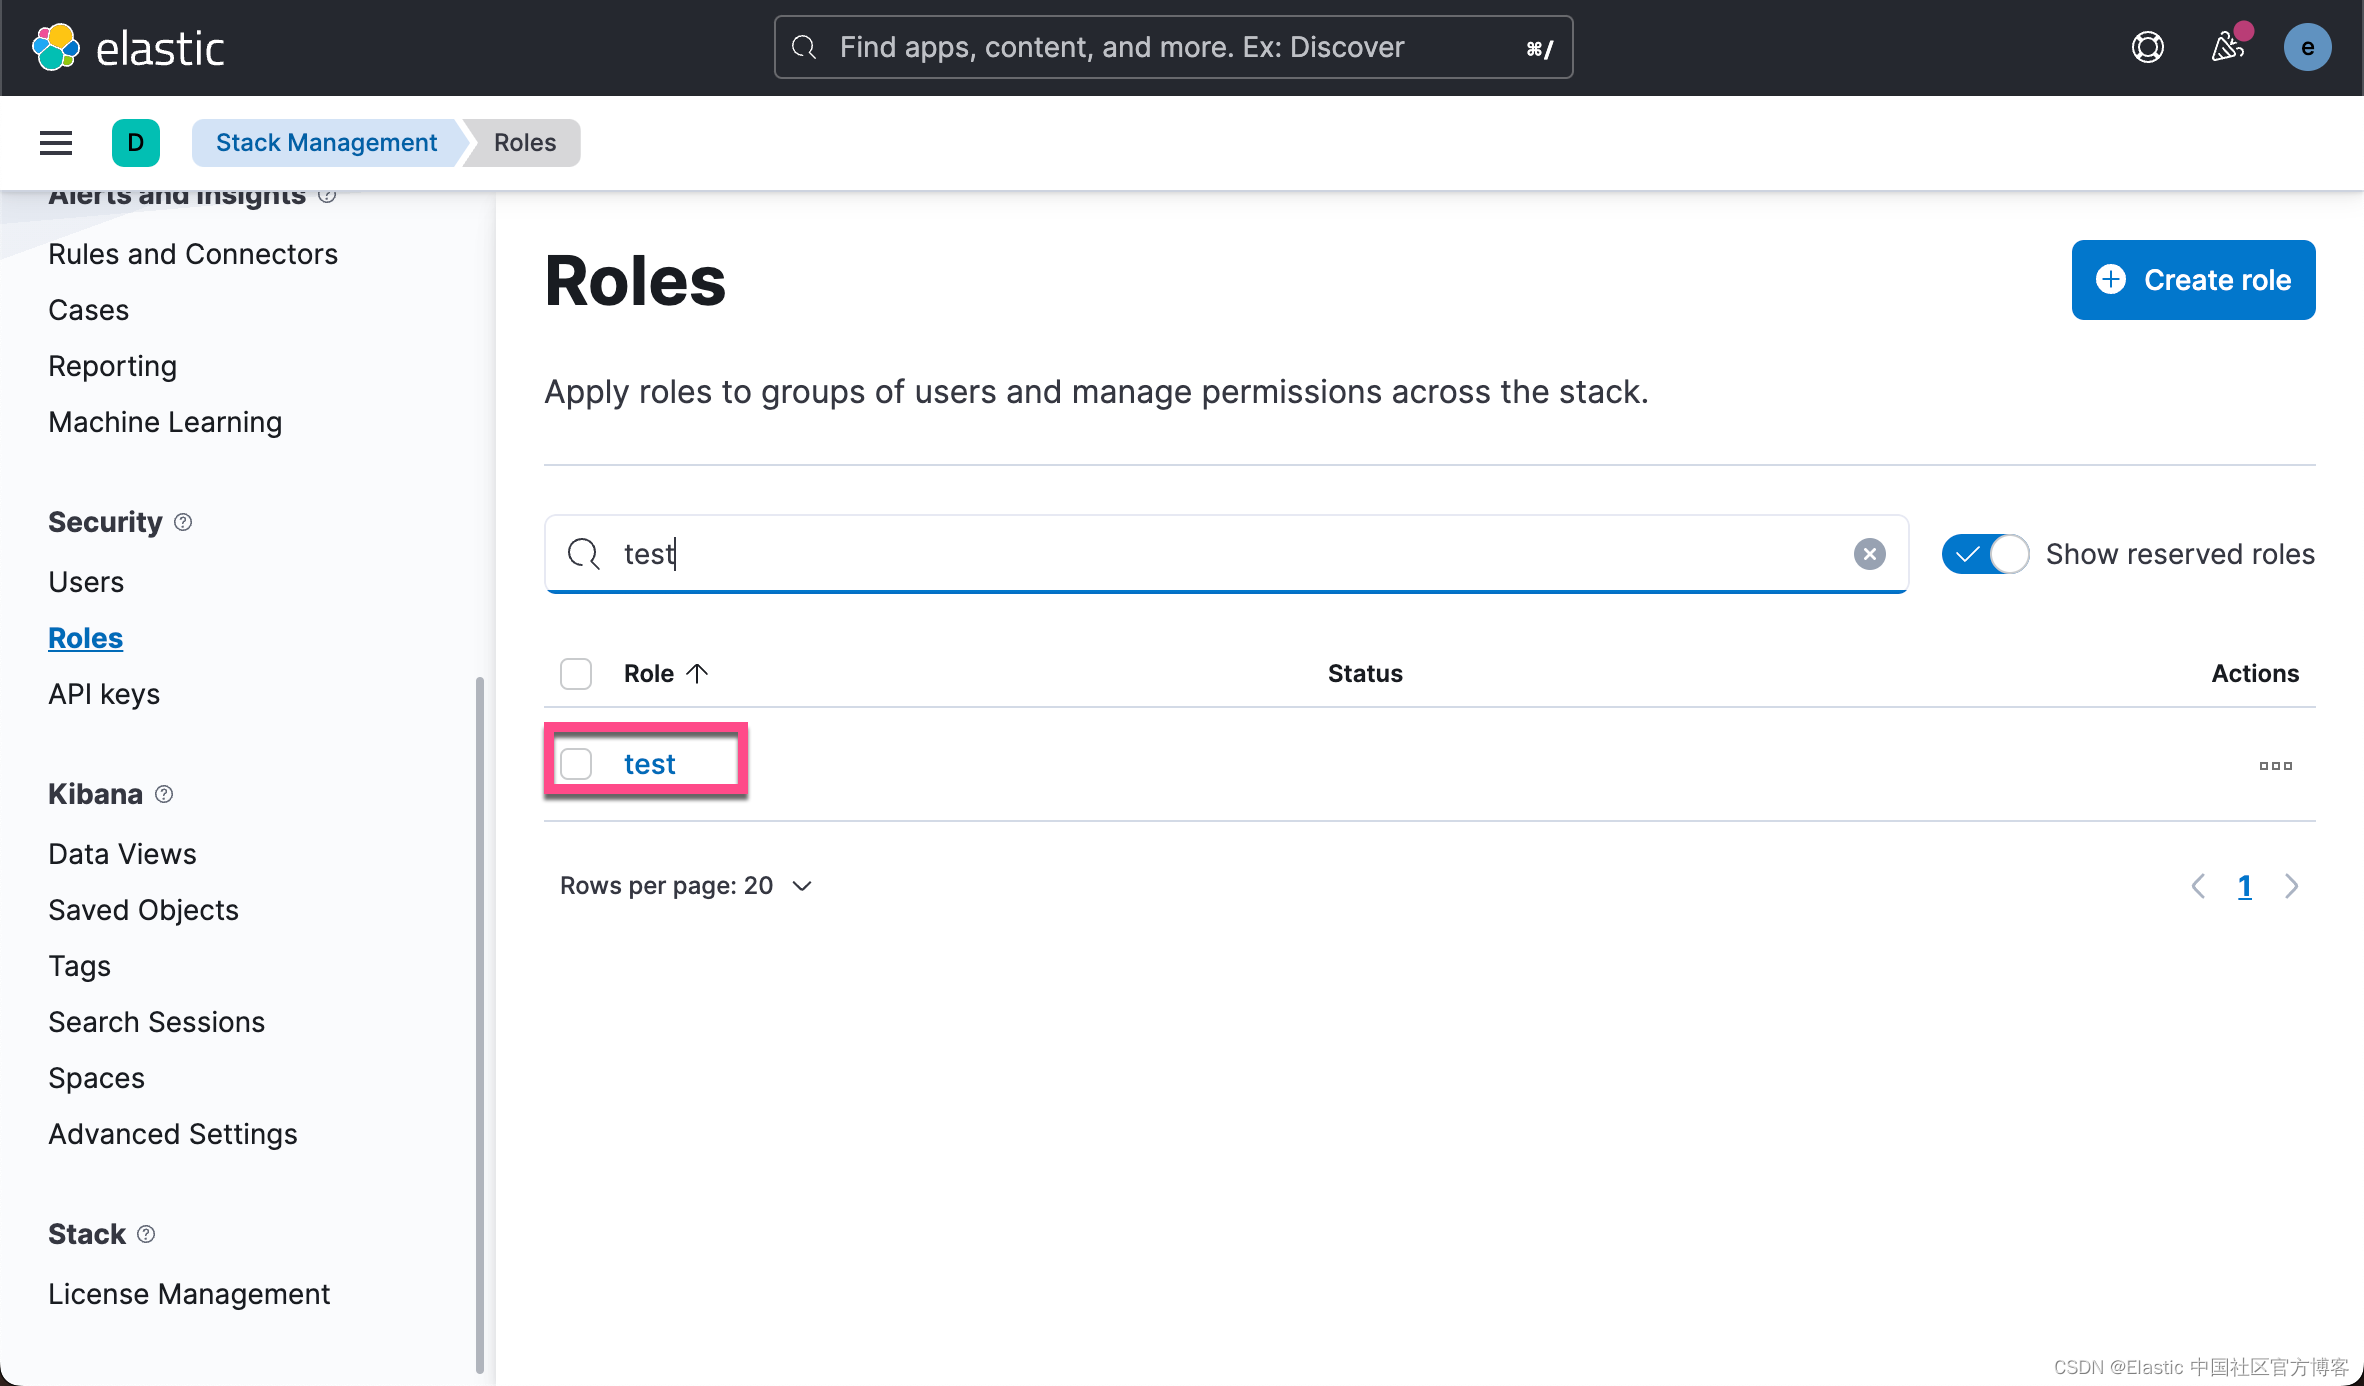Click the Security section help icon
This screenshot has height=1386, width=2364.
point(183,522)
